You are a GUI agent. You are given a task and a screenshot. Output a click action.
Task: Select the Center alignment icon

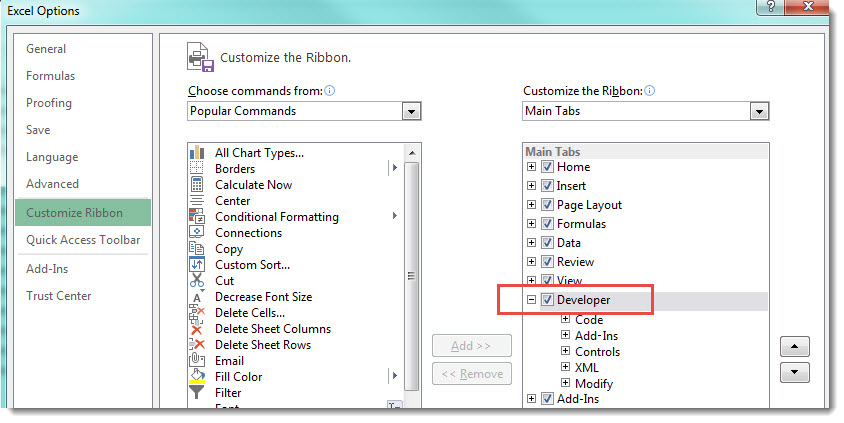pos(197,201)
